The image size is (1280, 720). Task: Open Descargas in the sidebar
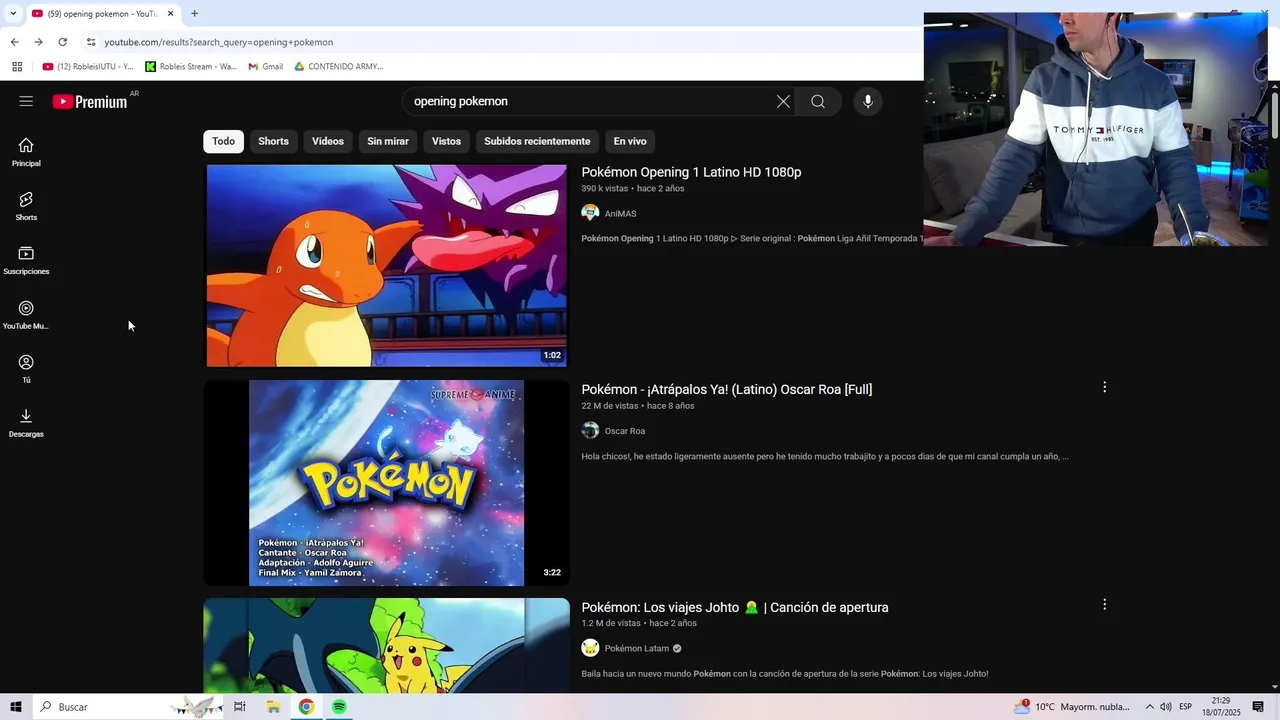pyautogui.click(x=26, y=423)
